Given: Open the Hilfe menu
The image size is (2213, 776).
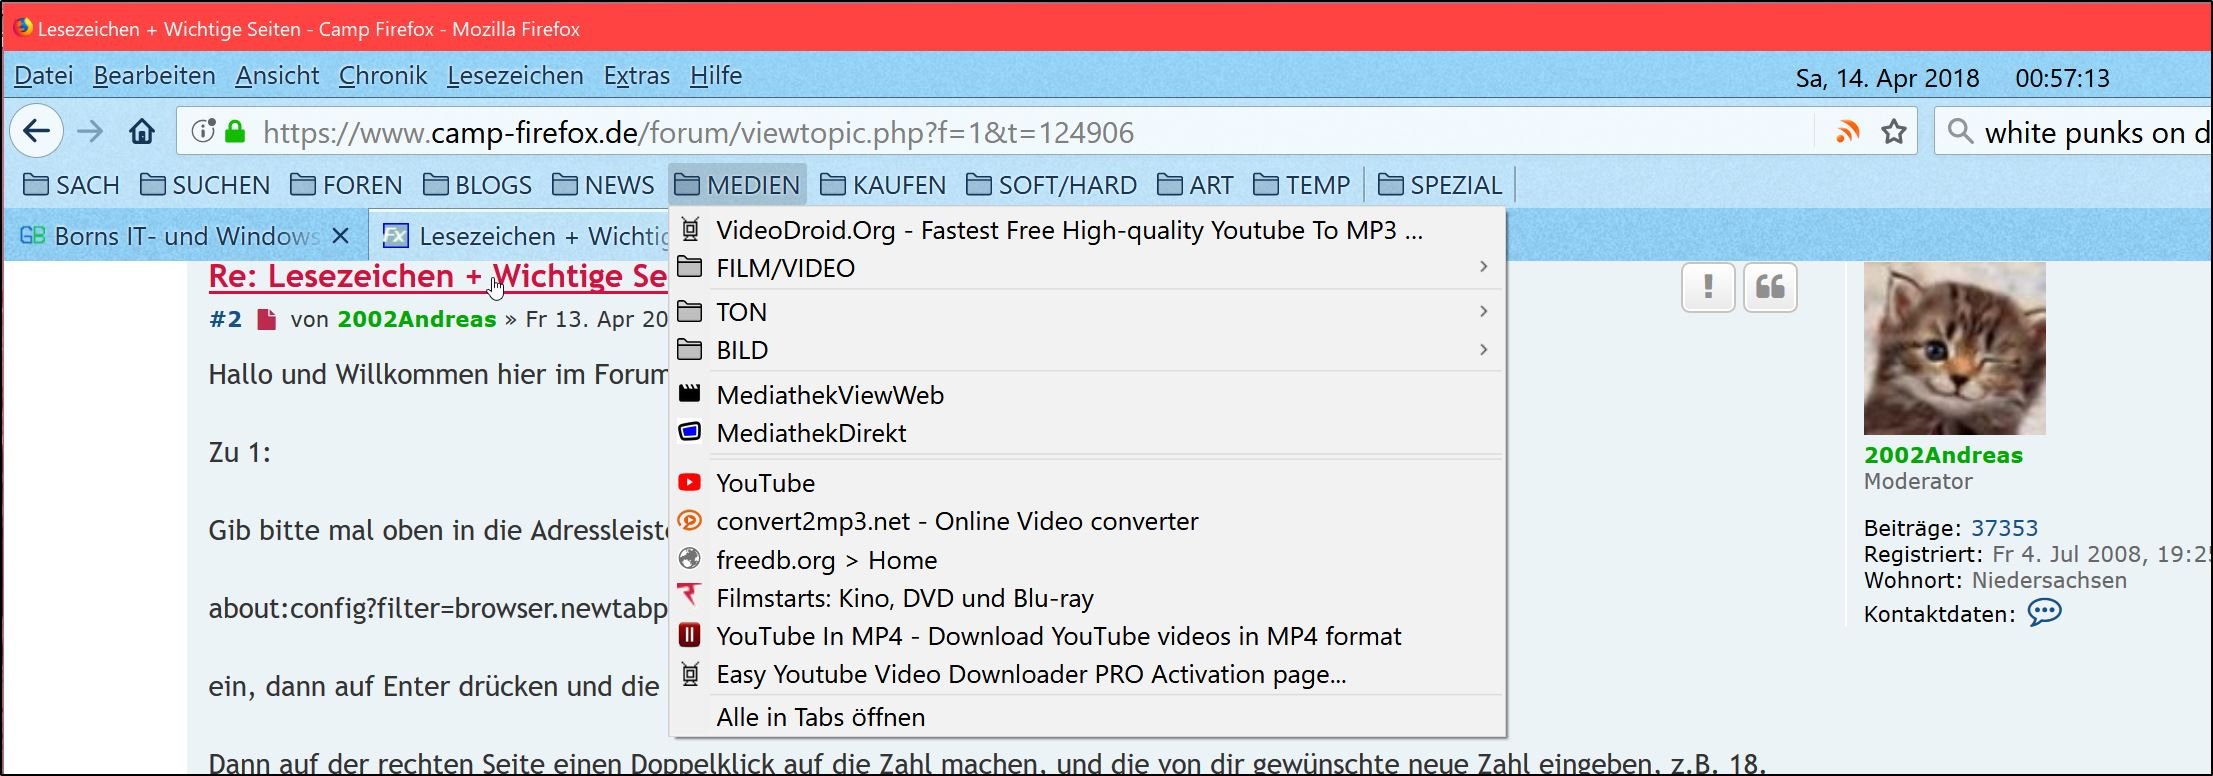Looking at the screenshot, I should pos(716,76).
